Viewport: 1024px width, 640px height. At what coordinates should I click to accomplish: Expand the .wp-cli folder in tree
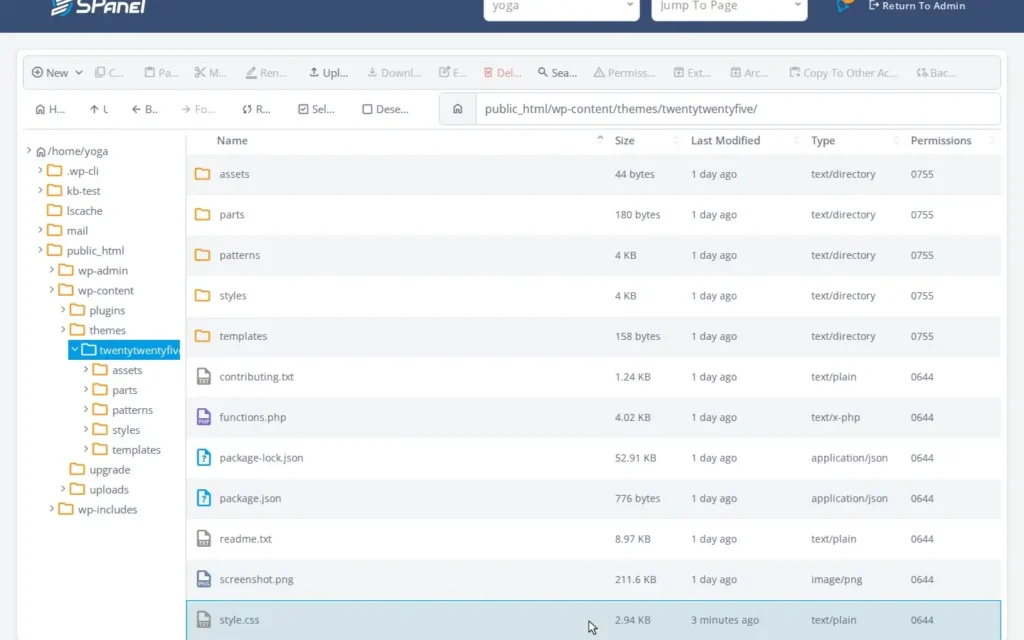click(40, 170)
